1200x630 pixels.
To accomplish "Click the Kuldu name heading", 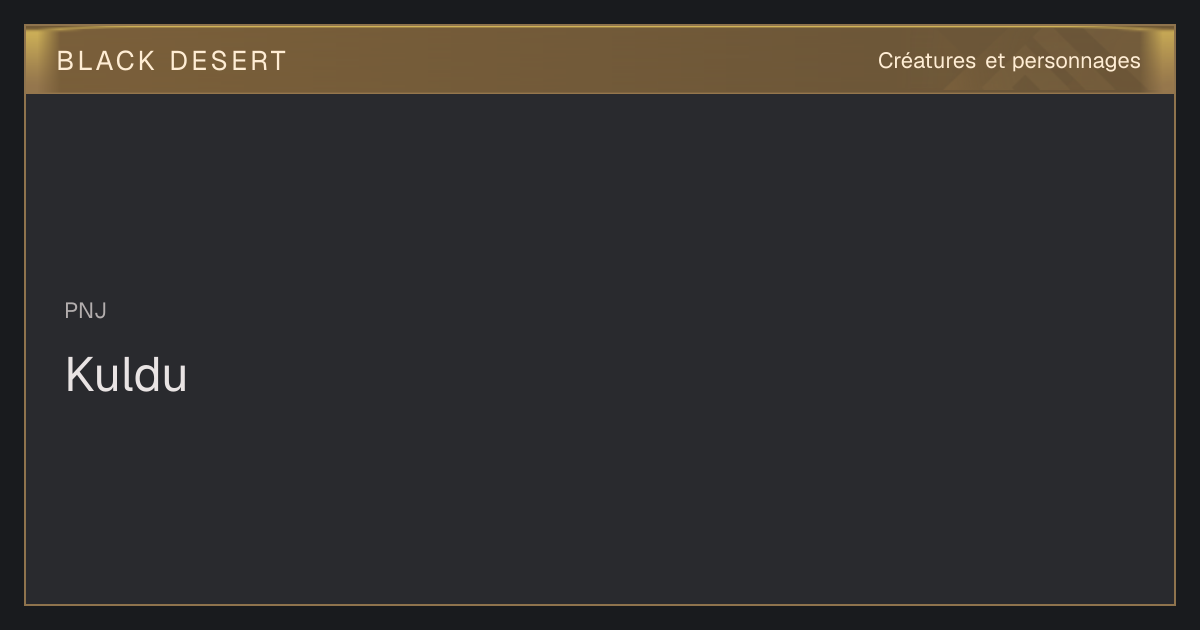I will (x=126, y=375).
